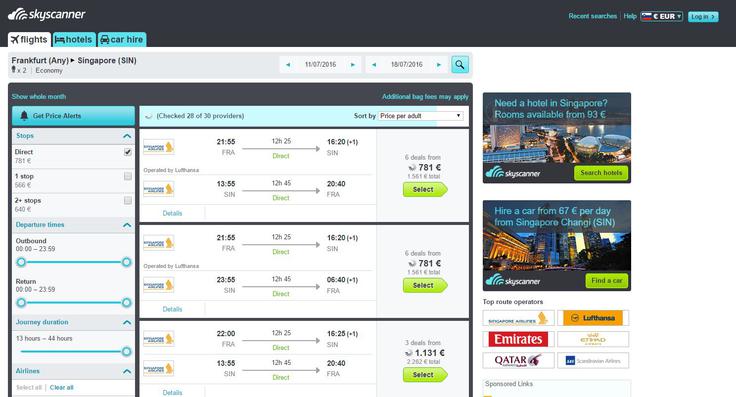Viewport: 736px width, 397px height.
Task: Click Etihad top route operator logo
Action: (593, 339)
